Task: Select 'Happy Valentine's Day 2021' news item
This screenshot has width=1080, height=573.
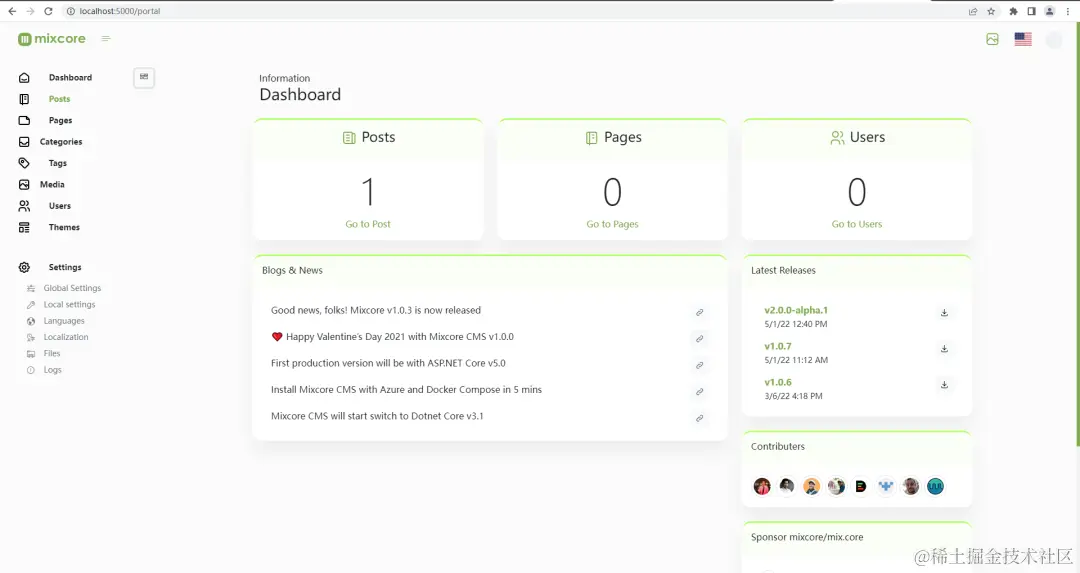Action: (393, 337)
